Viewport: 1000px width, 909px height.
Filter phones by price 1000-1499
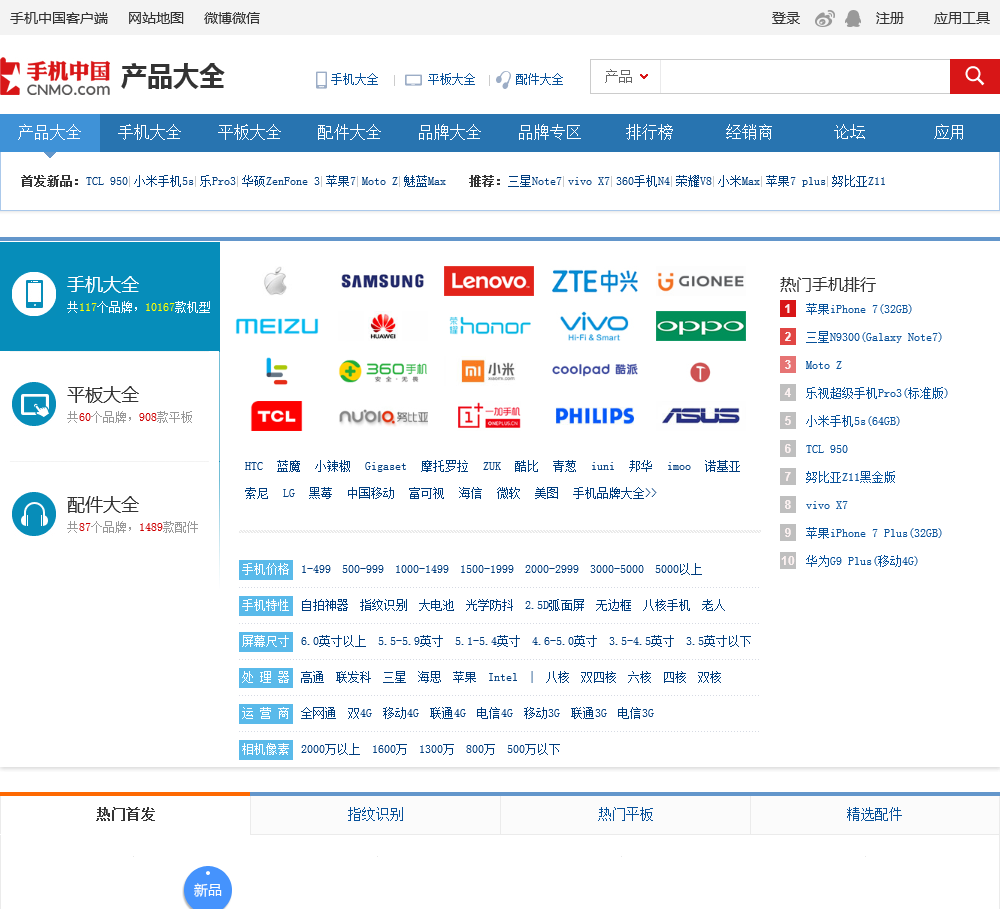422,569
